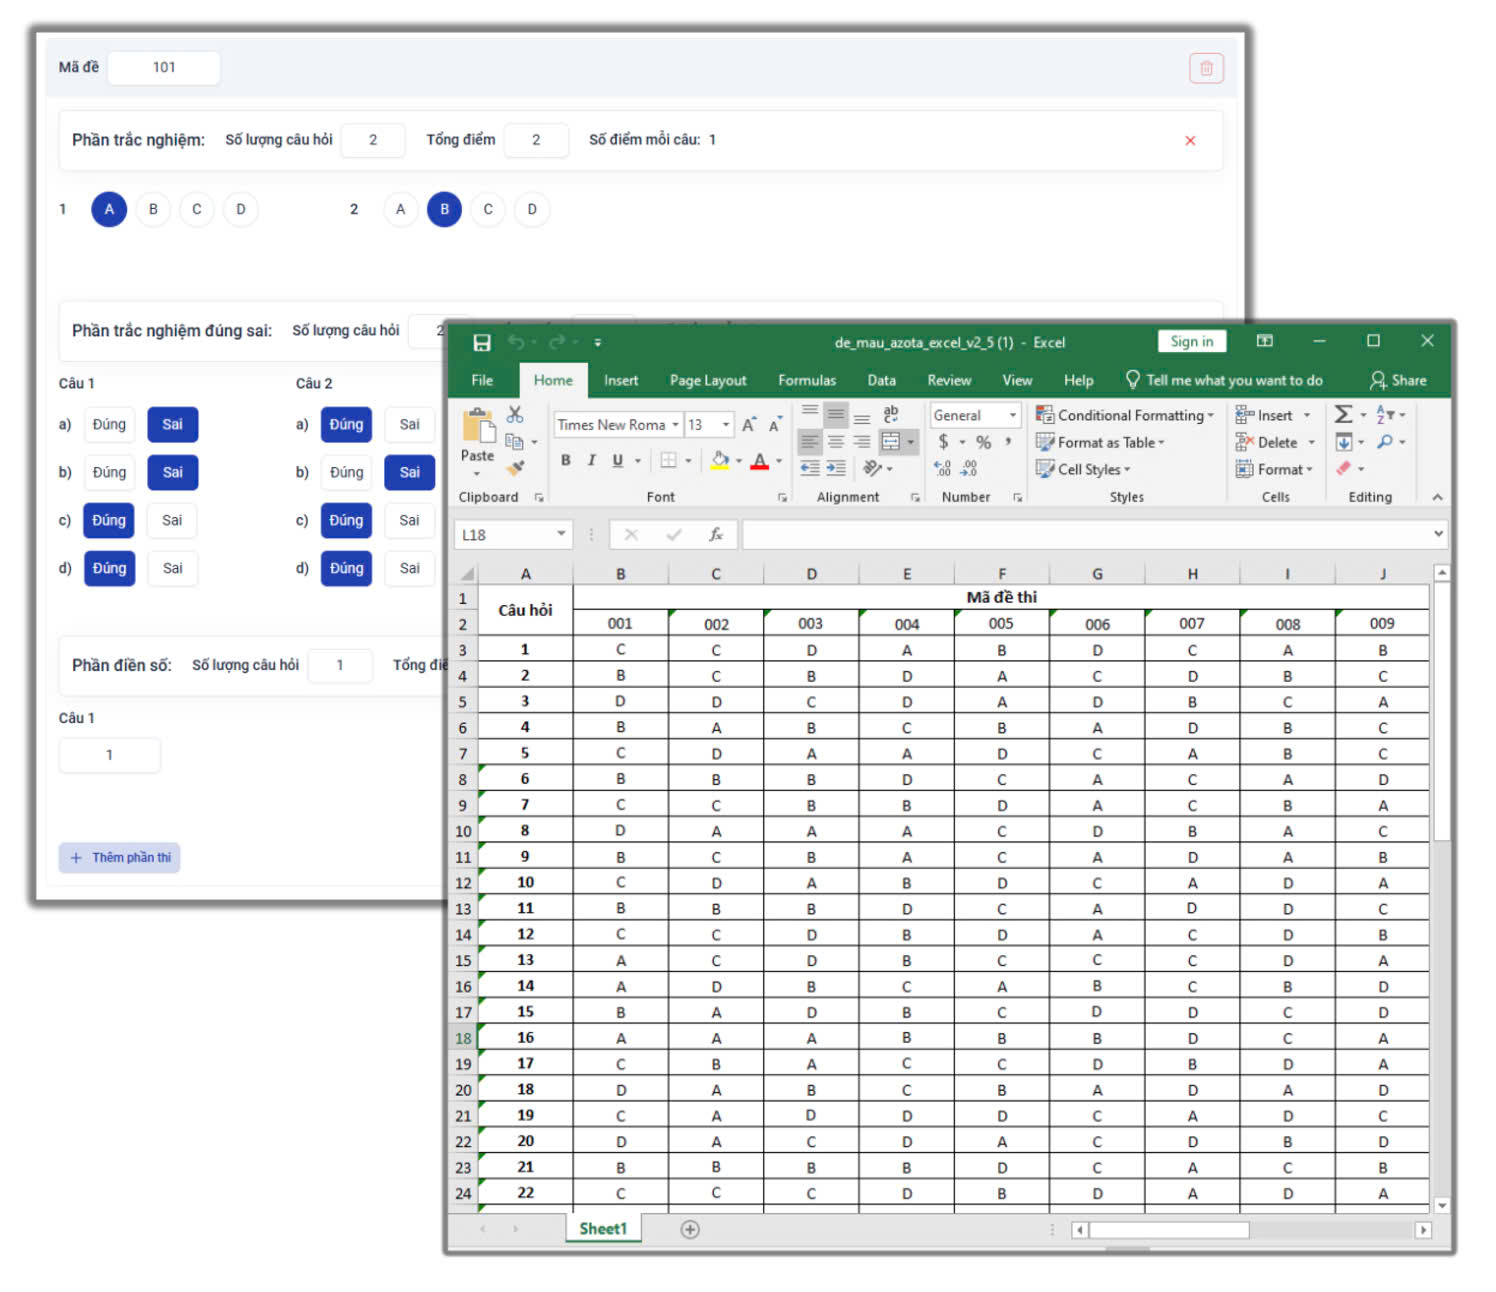Click Increase Decimal icon

pyautogui.click(x=942, y=467)
